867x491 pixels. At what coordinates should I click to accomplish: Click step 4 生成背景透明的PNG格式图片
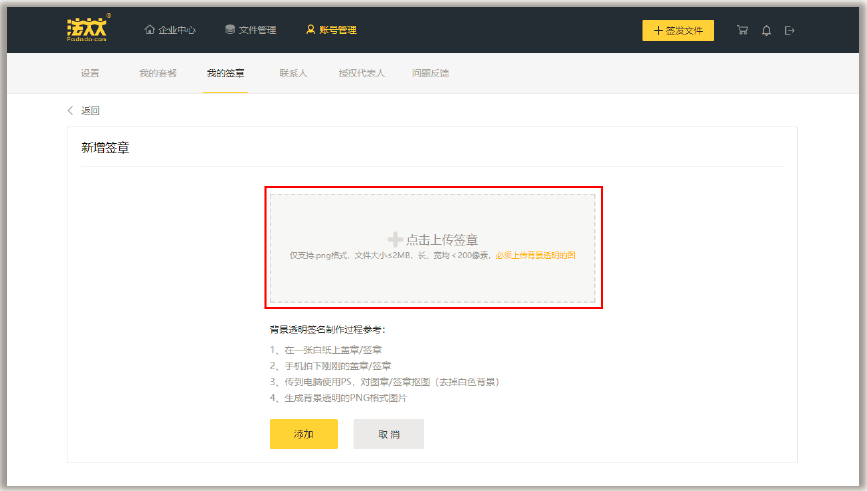(338, 398)
